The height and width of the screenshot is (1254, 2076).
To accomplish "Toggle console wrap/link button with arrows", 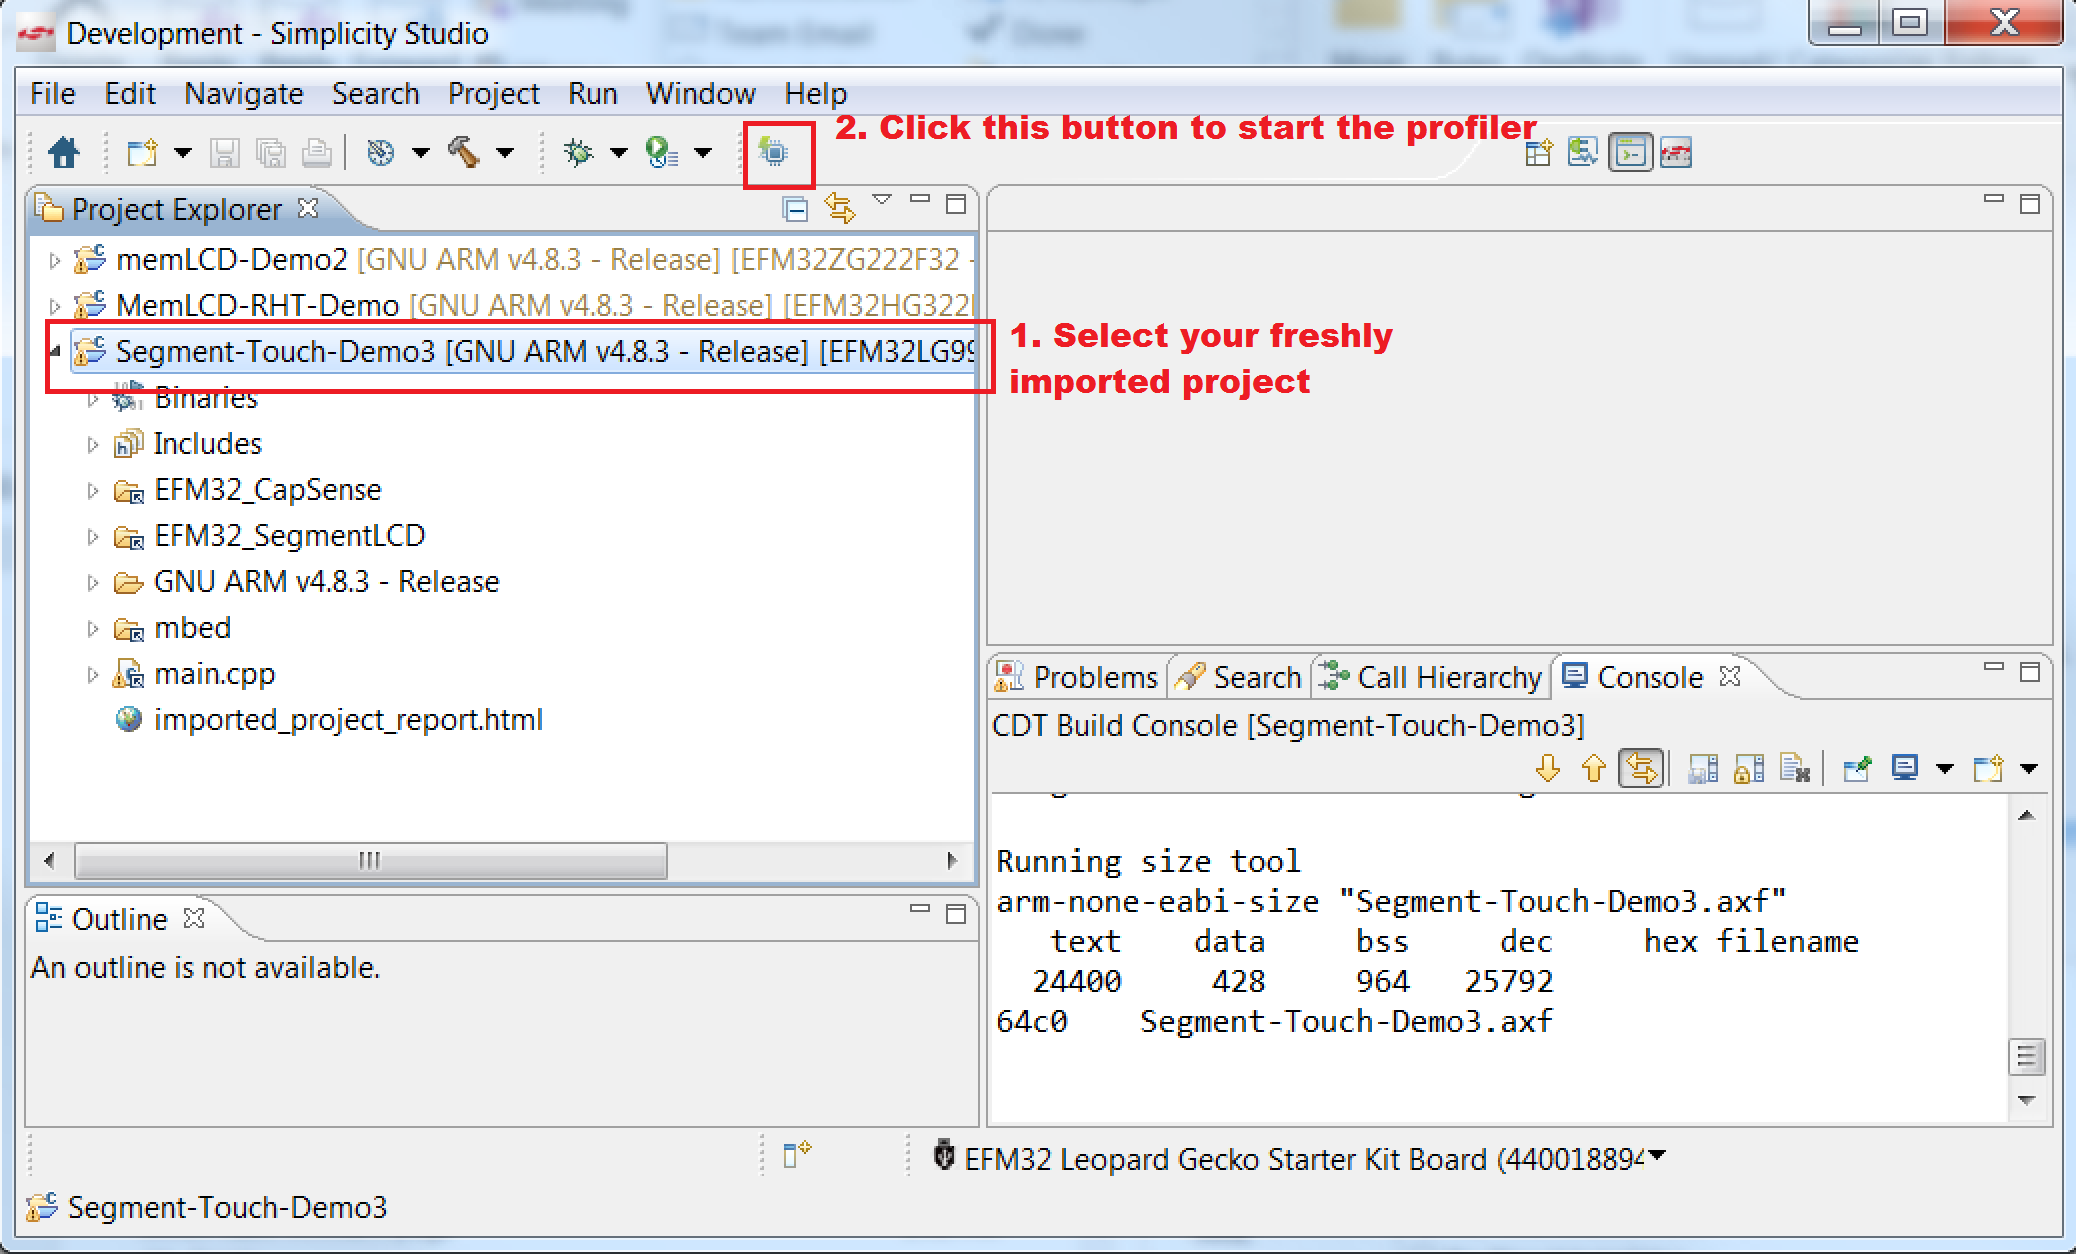I will pos(1641,769).
